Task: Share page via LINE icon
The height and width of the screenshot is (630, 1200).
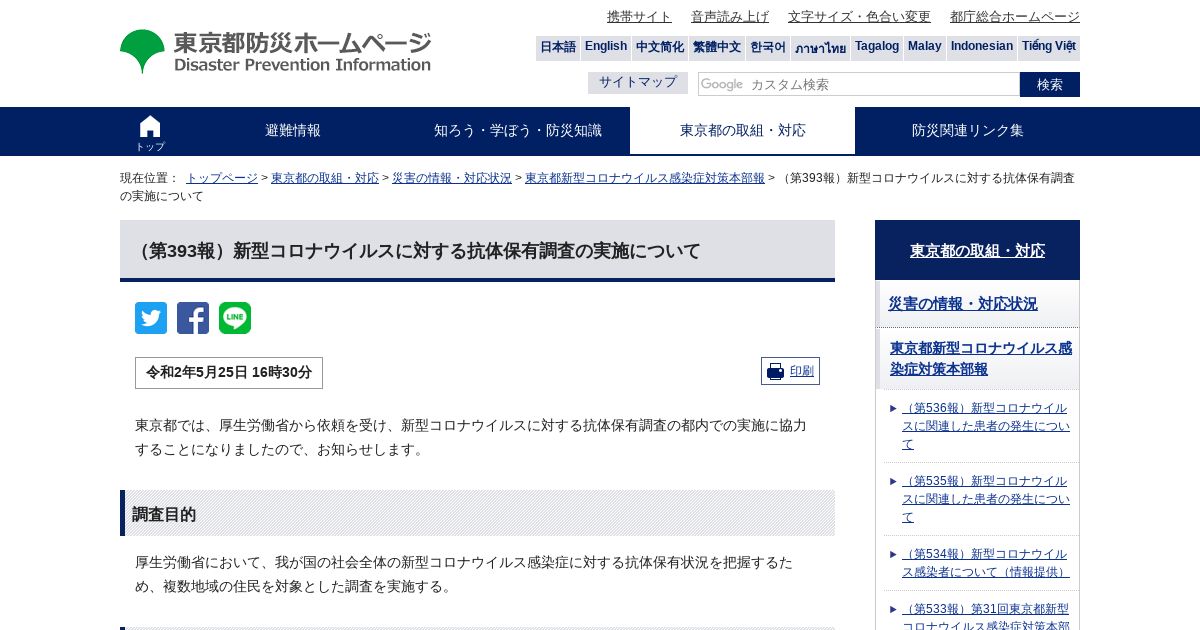Action: 235,318
